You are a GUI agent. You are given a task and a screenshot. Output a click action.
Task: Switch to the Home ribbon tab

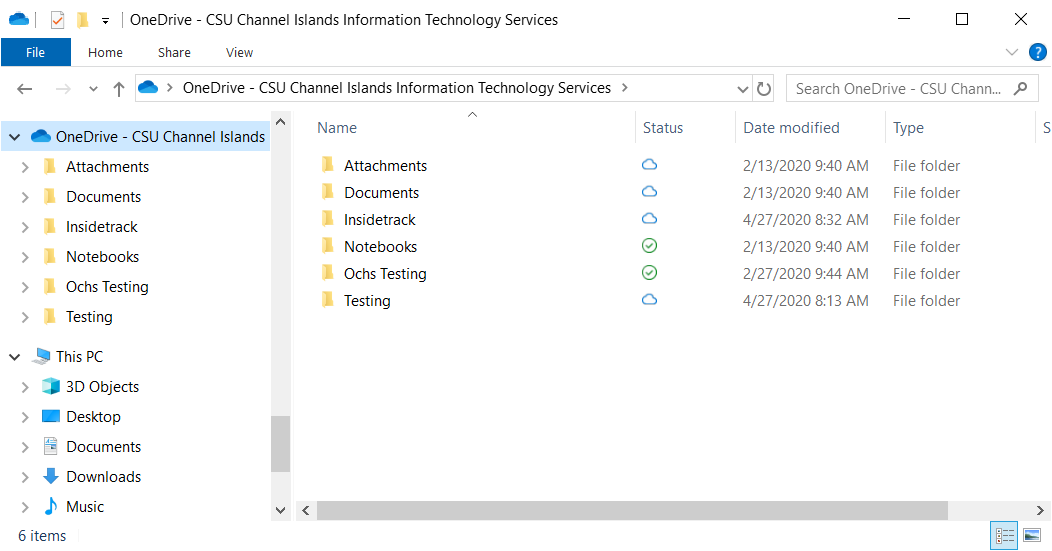[105, 52]
